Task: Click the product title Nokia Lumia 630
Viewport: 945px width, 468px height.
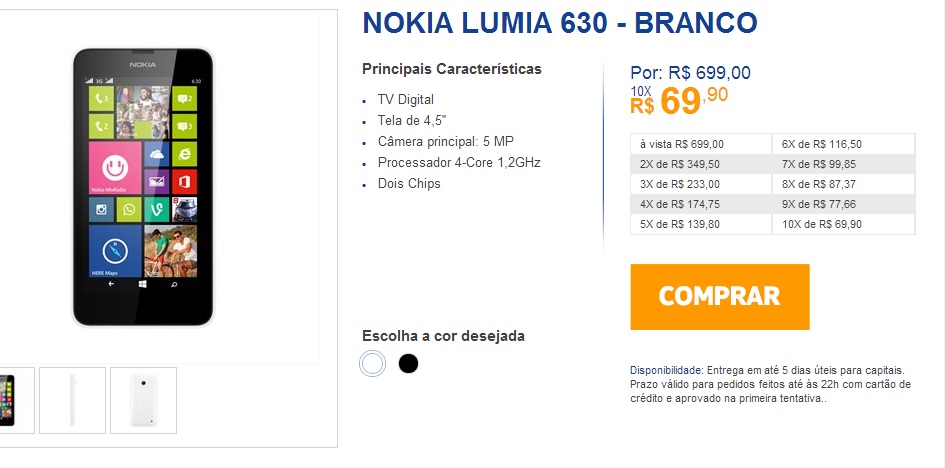Action: point(559,23)
